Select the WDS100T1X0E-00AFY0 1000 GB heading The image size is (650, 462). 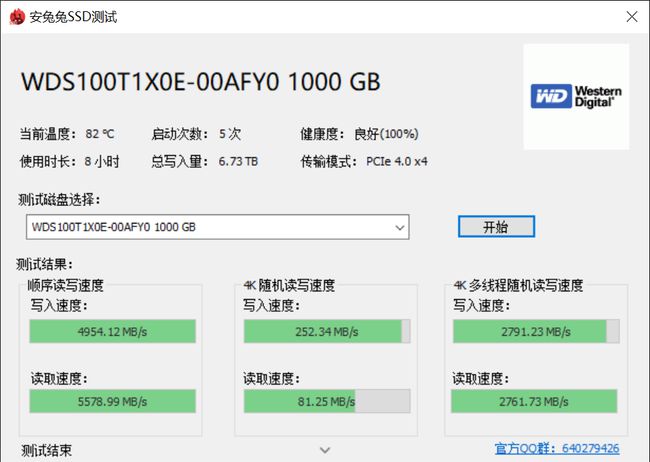click(201, 82)
